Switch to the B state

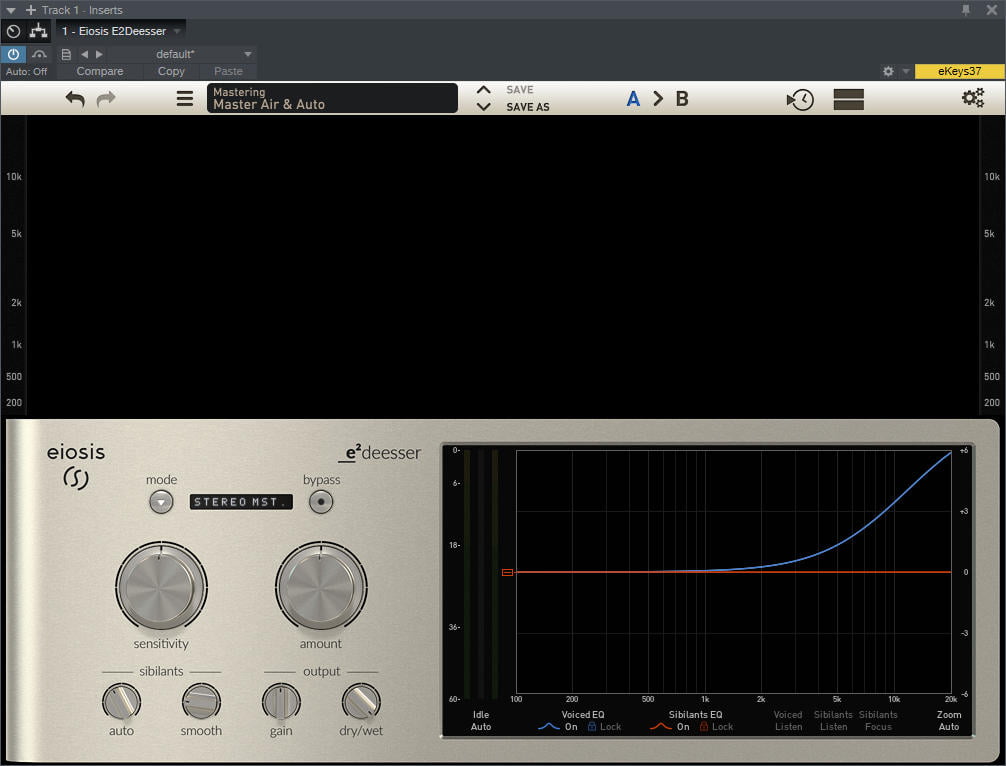[682, 99]
